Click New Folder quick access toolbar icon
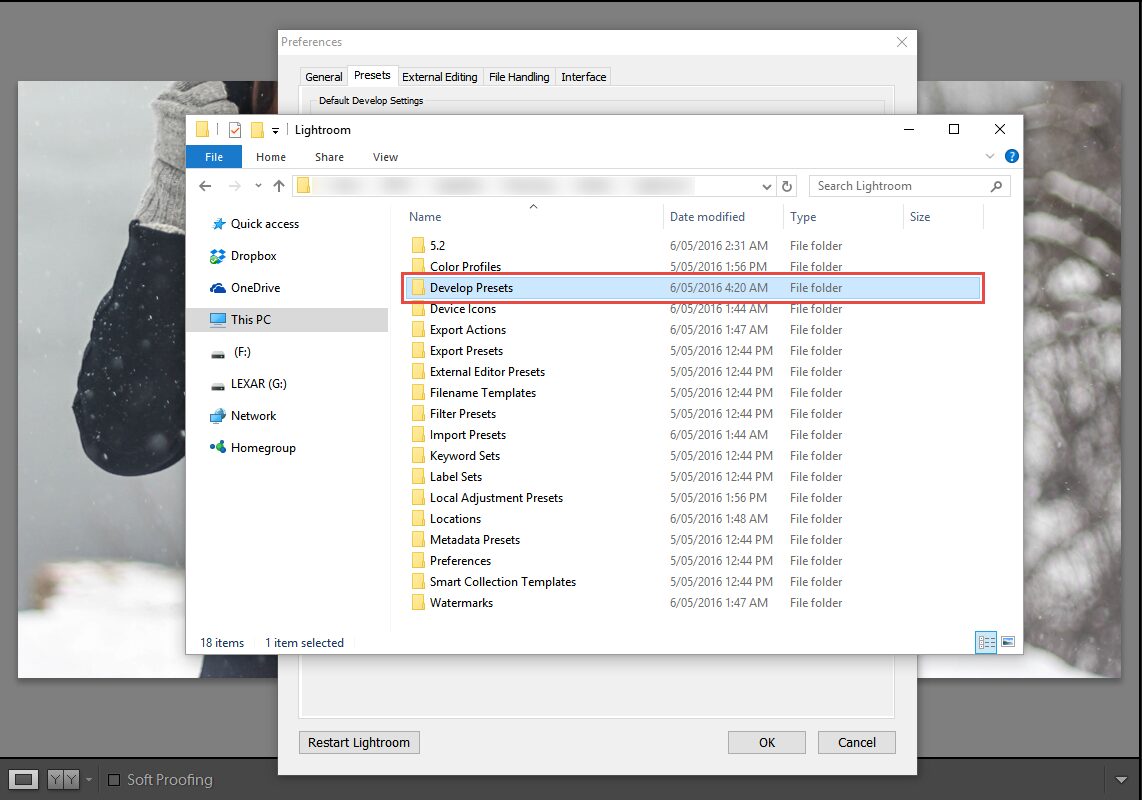The height and width of the screenshot is (800, 1142). click(257, 130)
